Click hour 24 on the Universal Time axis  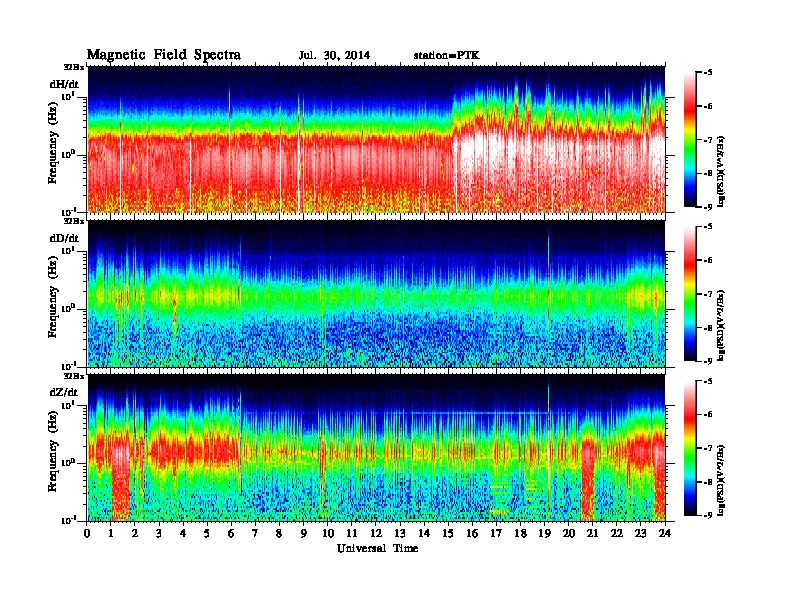665,534
